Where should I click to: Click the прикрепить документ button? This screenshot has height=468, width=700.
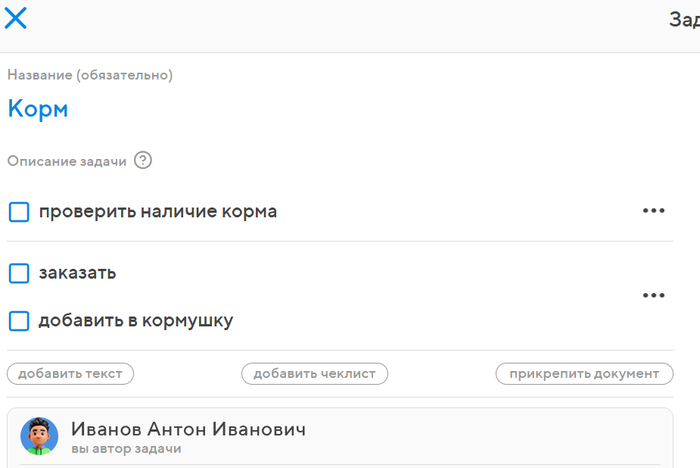(584, 373)
